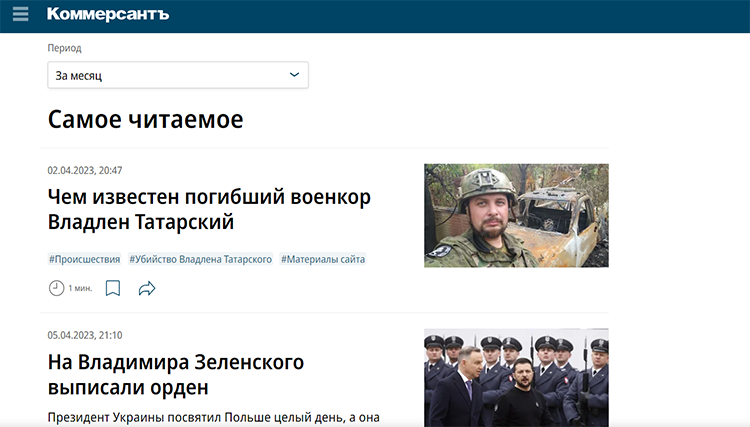The height and width of the screenshot is (427, 750).
Task: Open the hamburger menu in the header
Action: 20,15
